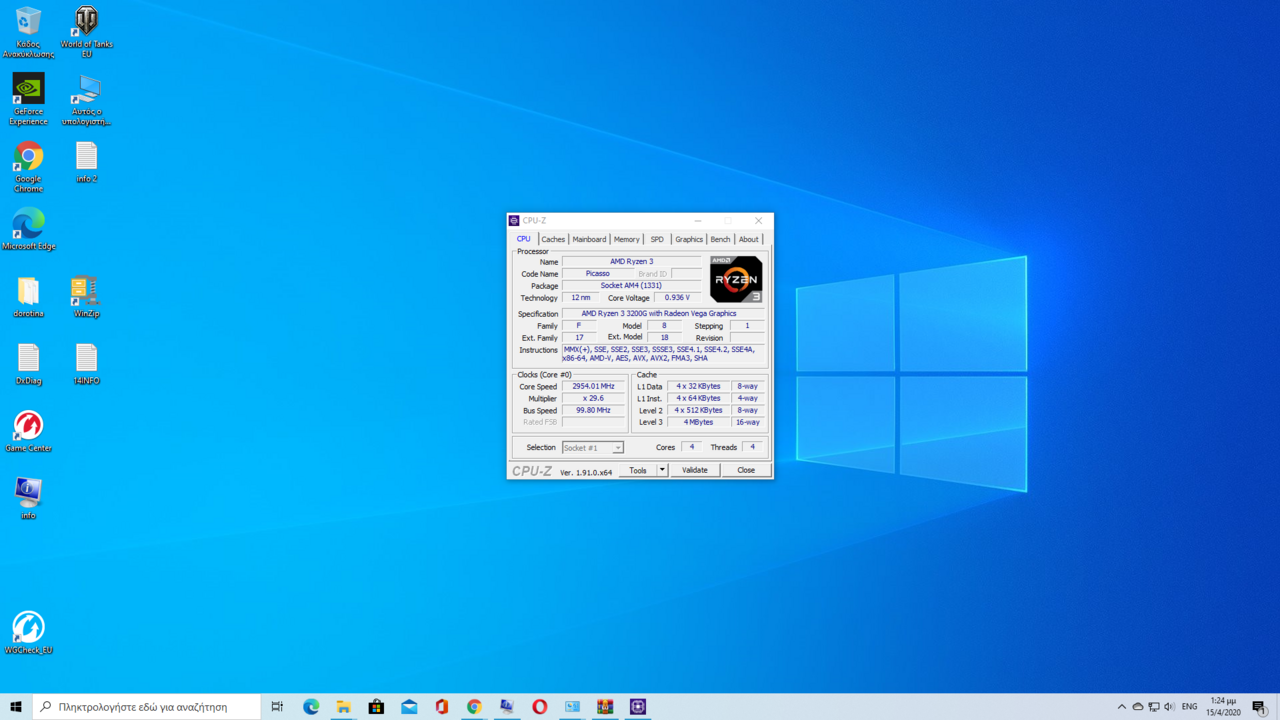Click the Core Voltage value 0.936 V
This screenshot has height=720, width=1280.
pos(677,298)
